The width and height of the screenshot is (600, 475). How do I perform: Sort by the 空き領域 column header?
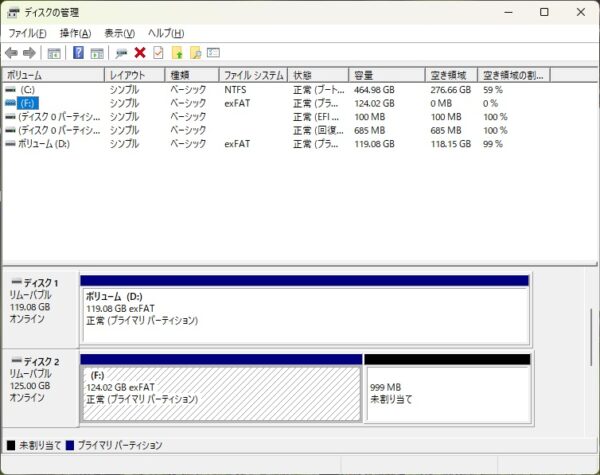451,75
